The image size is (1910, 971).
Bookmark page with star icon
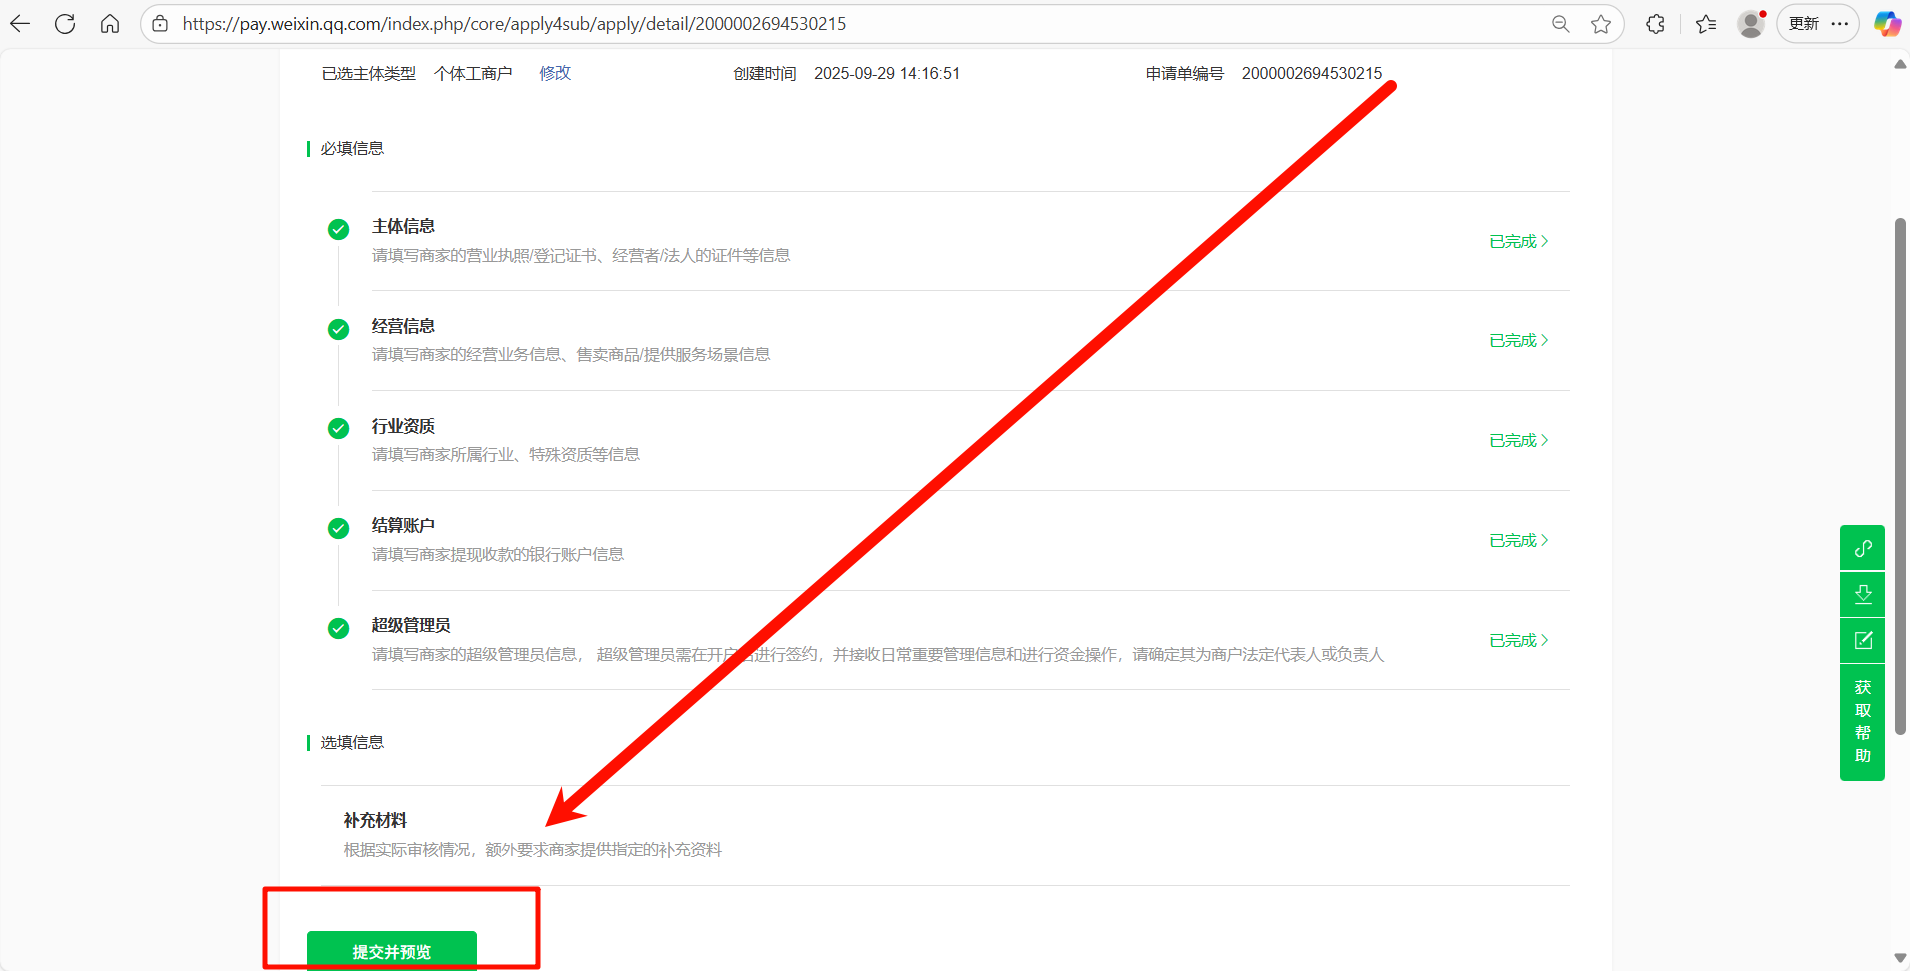1601,24
